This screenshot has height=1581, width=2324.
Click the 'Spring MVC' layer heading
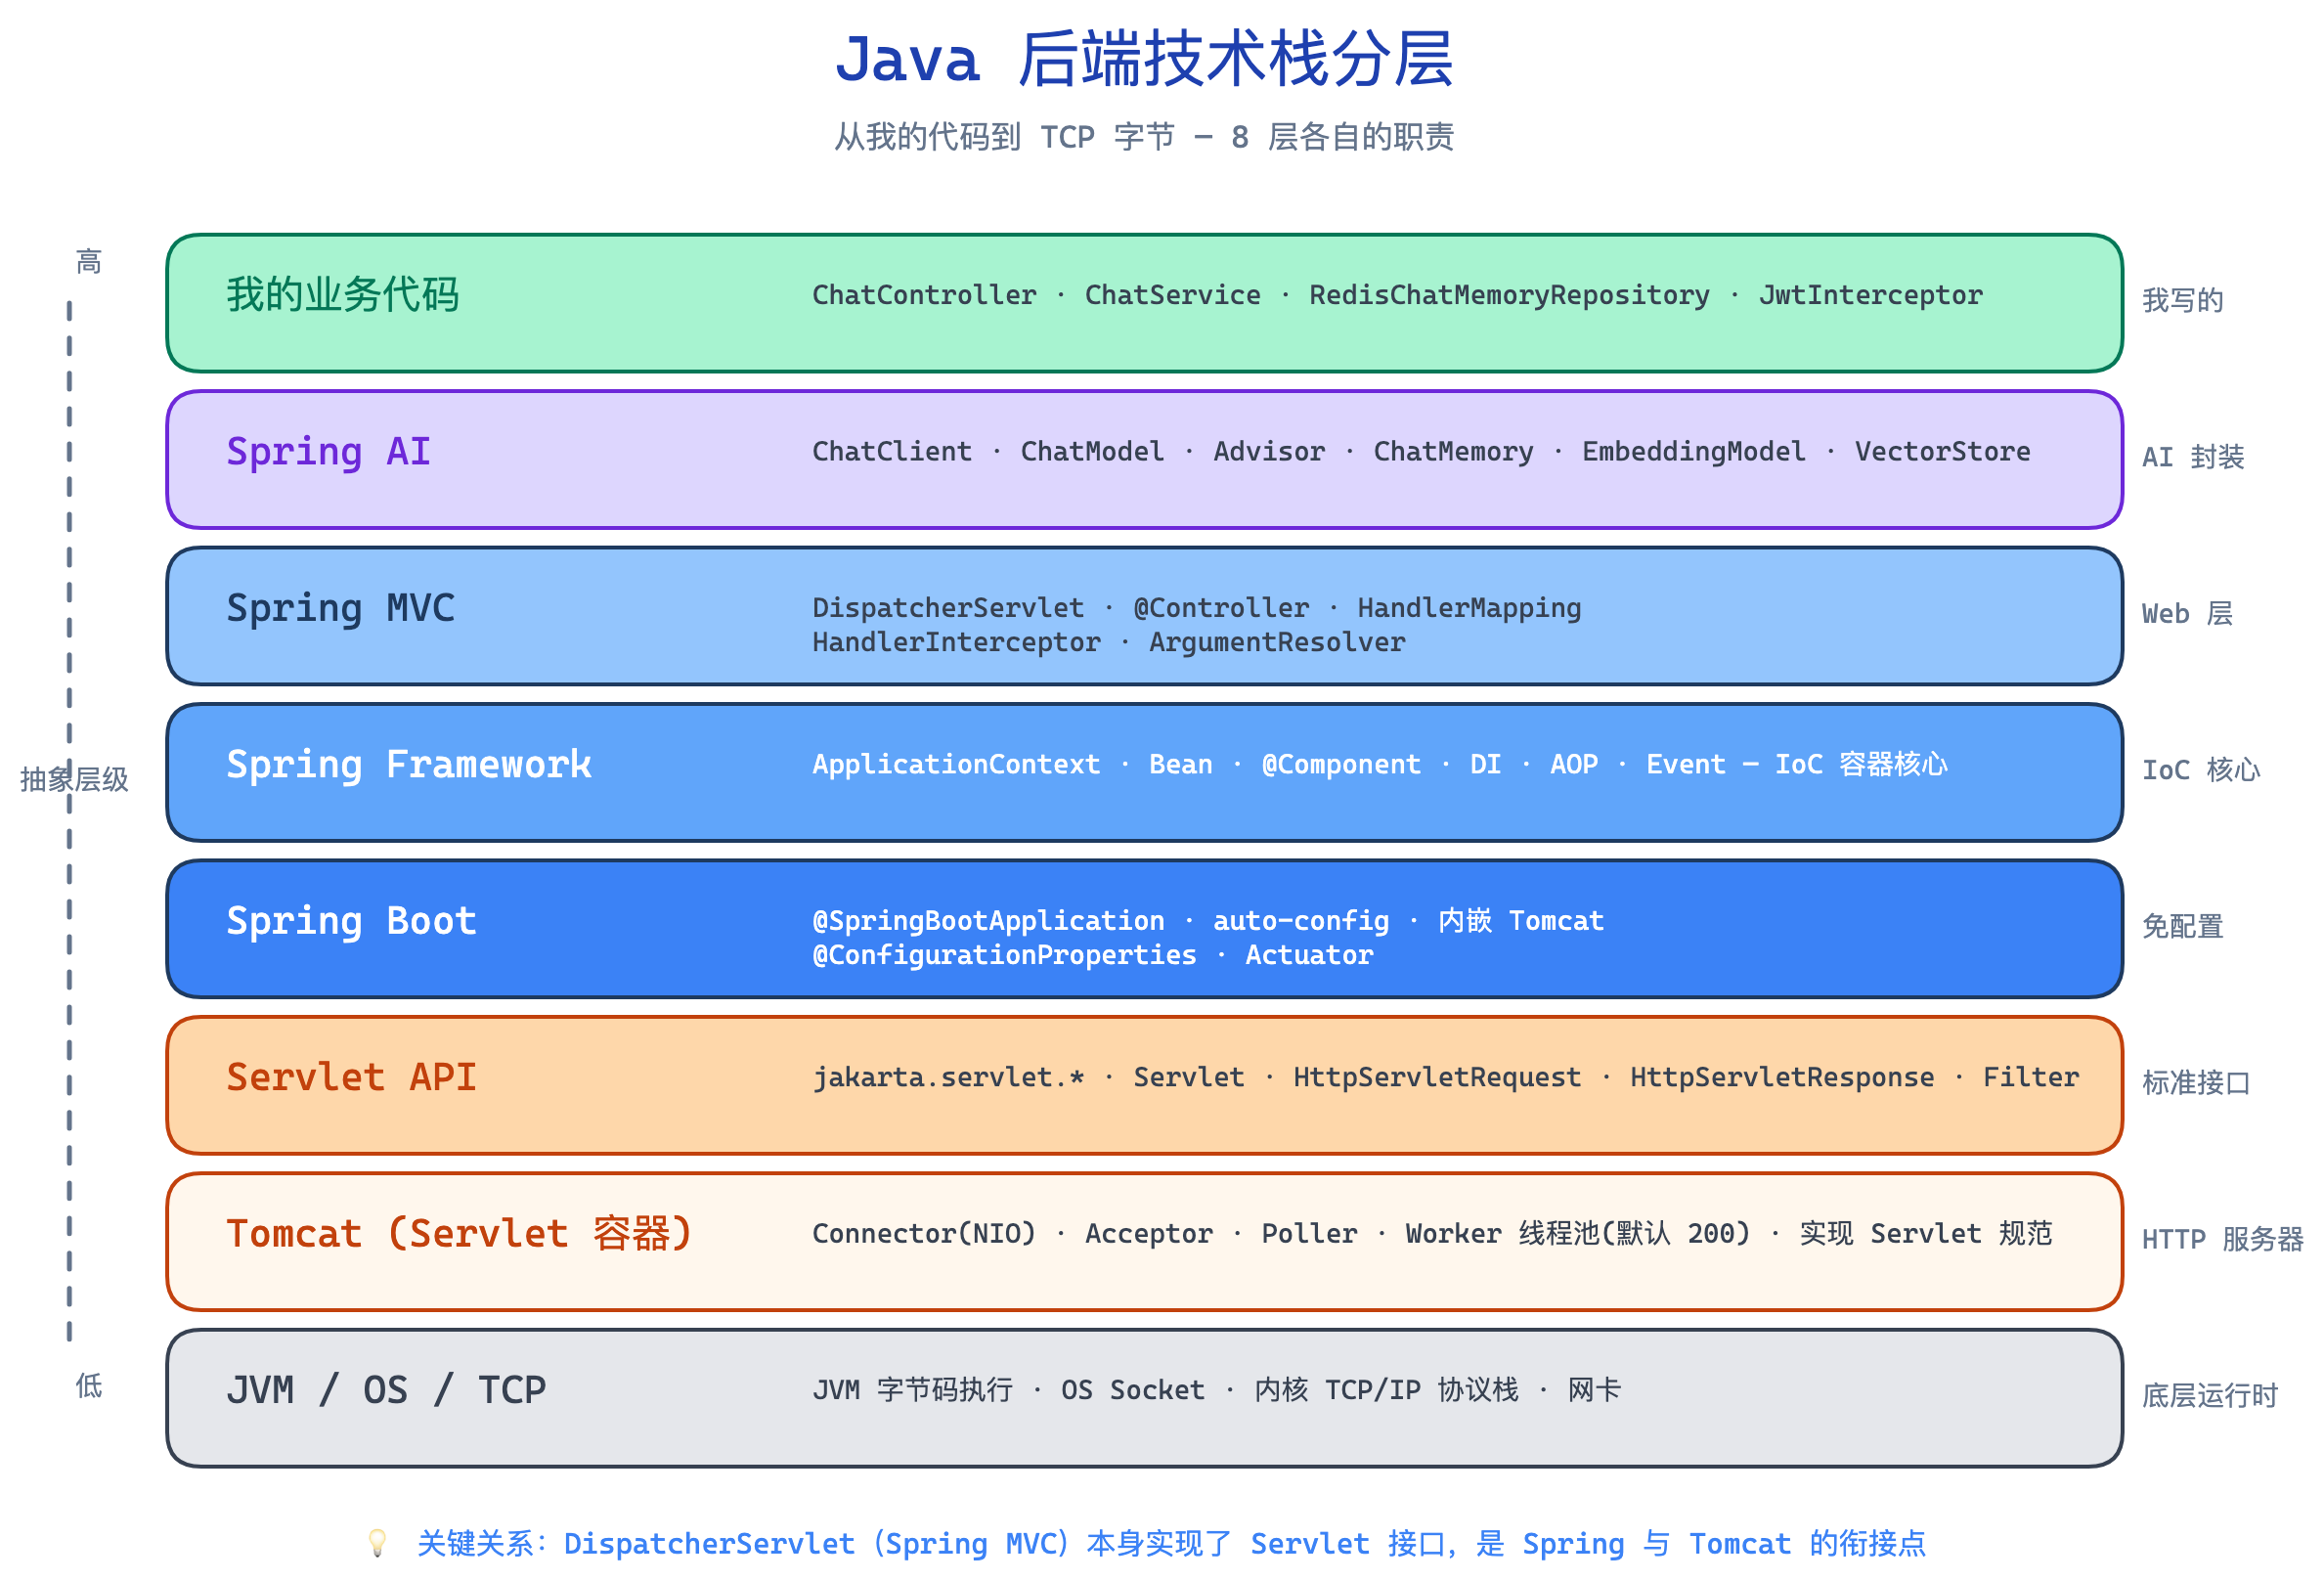341,608
